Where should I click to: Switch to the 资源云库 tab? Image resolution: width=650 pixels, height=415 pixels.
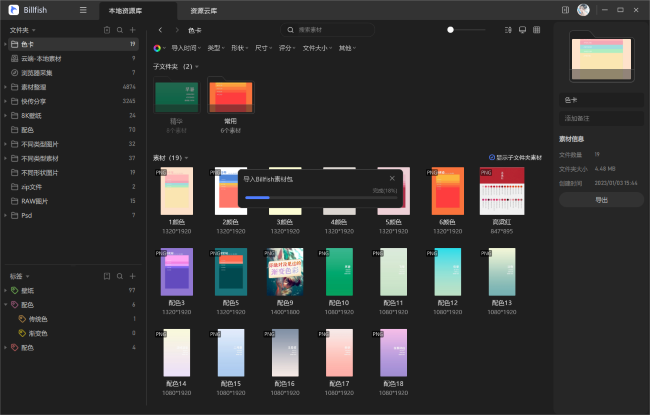205,11
